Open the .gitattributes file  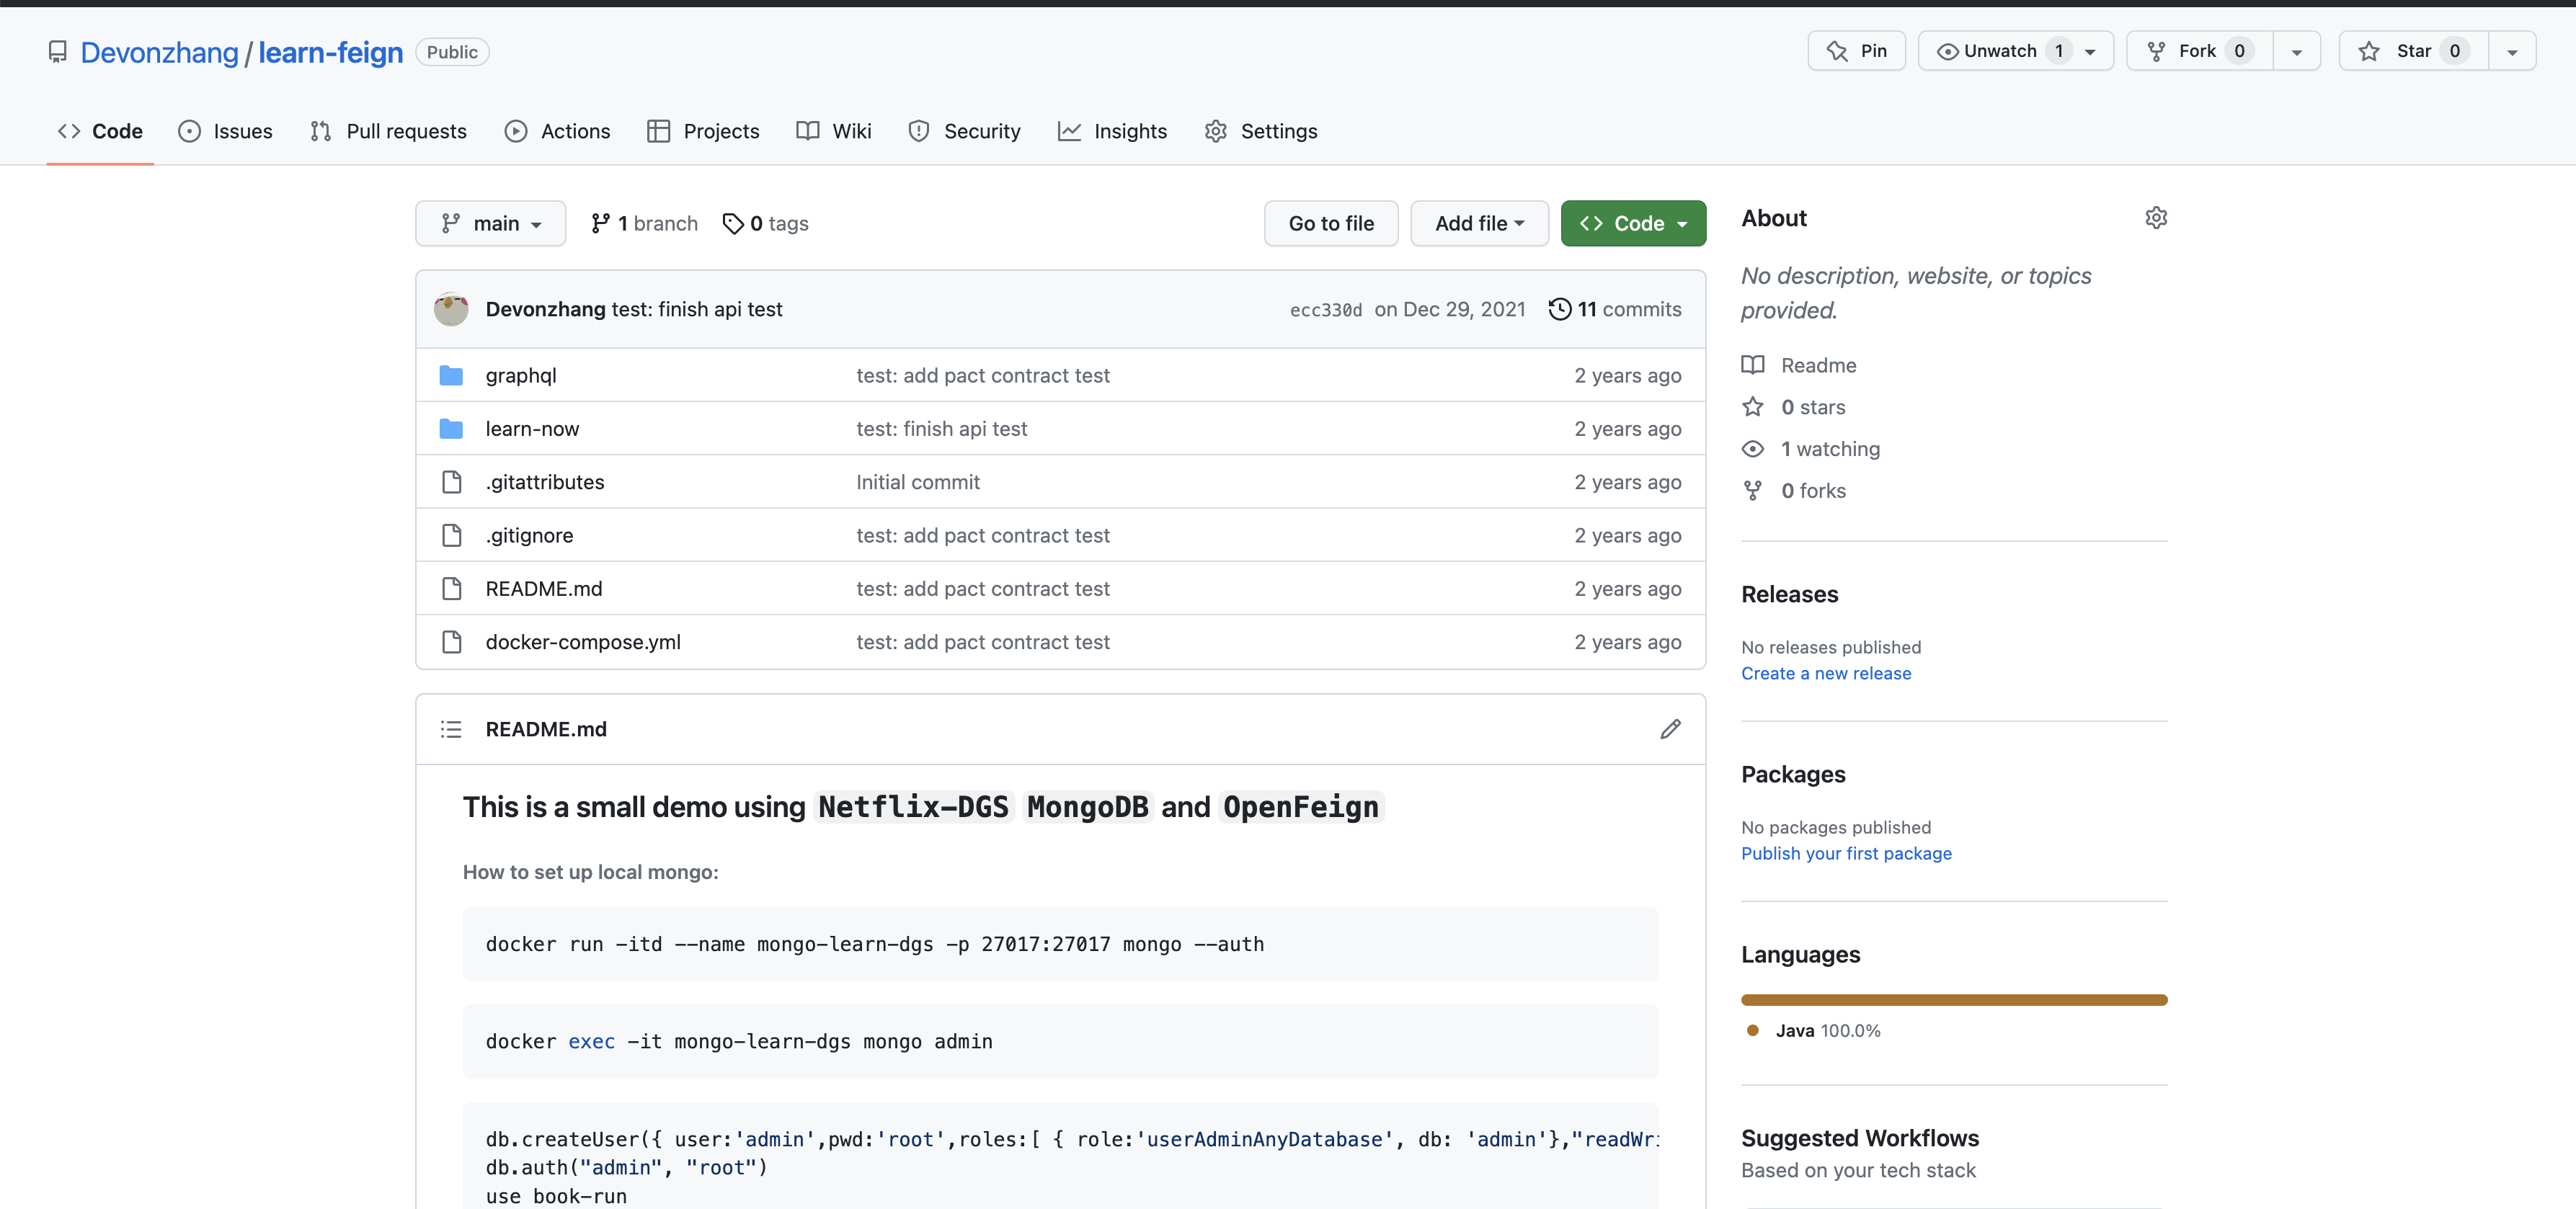coord(545,482)
